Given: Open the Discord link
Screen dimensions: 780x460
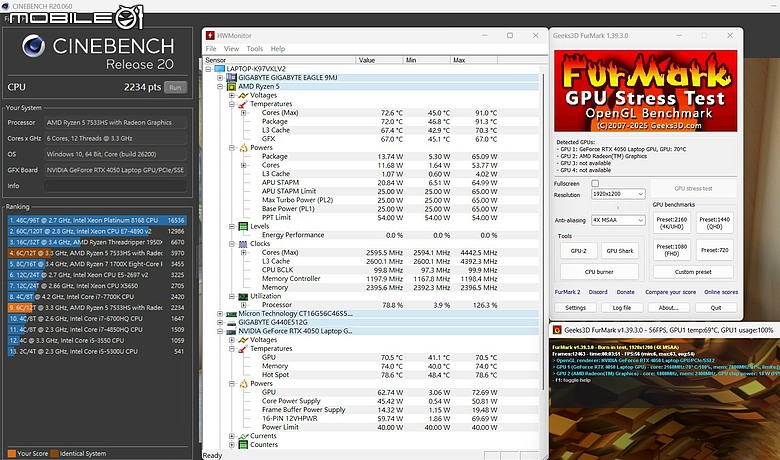Looking at the screenshot, I should tap(598, 292).
